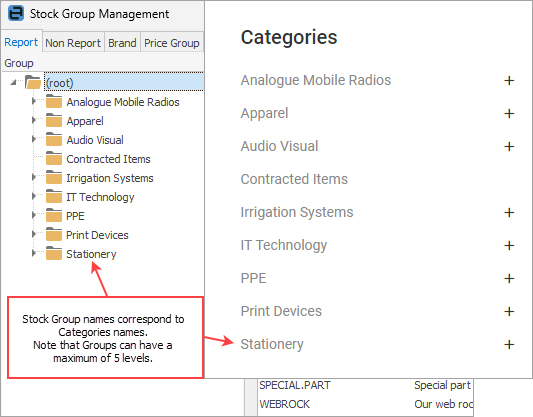Select the (root) group in tree
The width and height of the screenshot is (533, 417).
pos(60,83)
